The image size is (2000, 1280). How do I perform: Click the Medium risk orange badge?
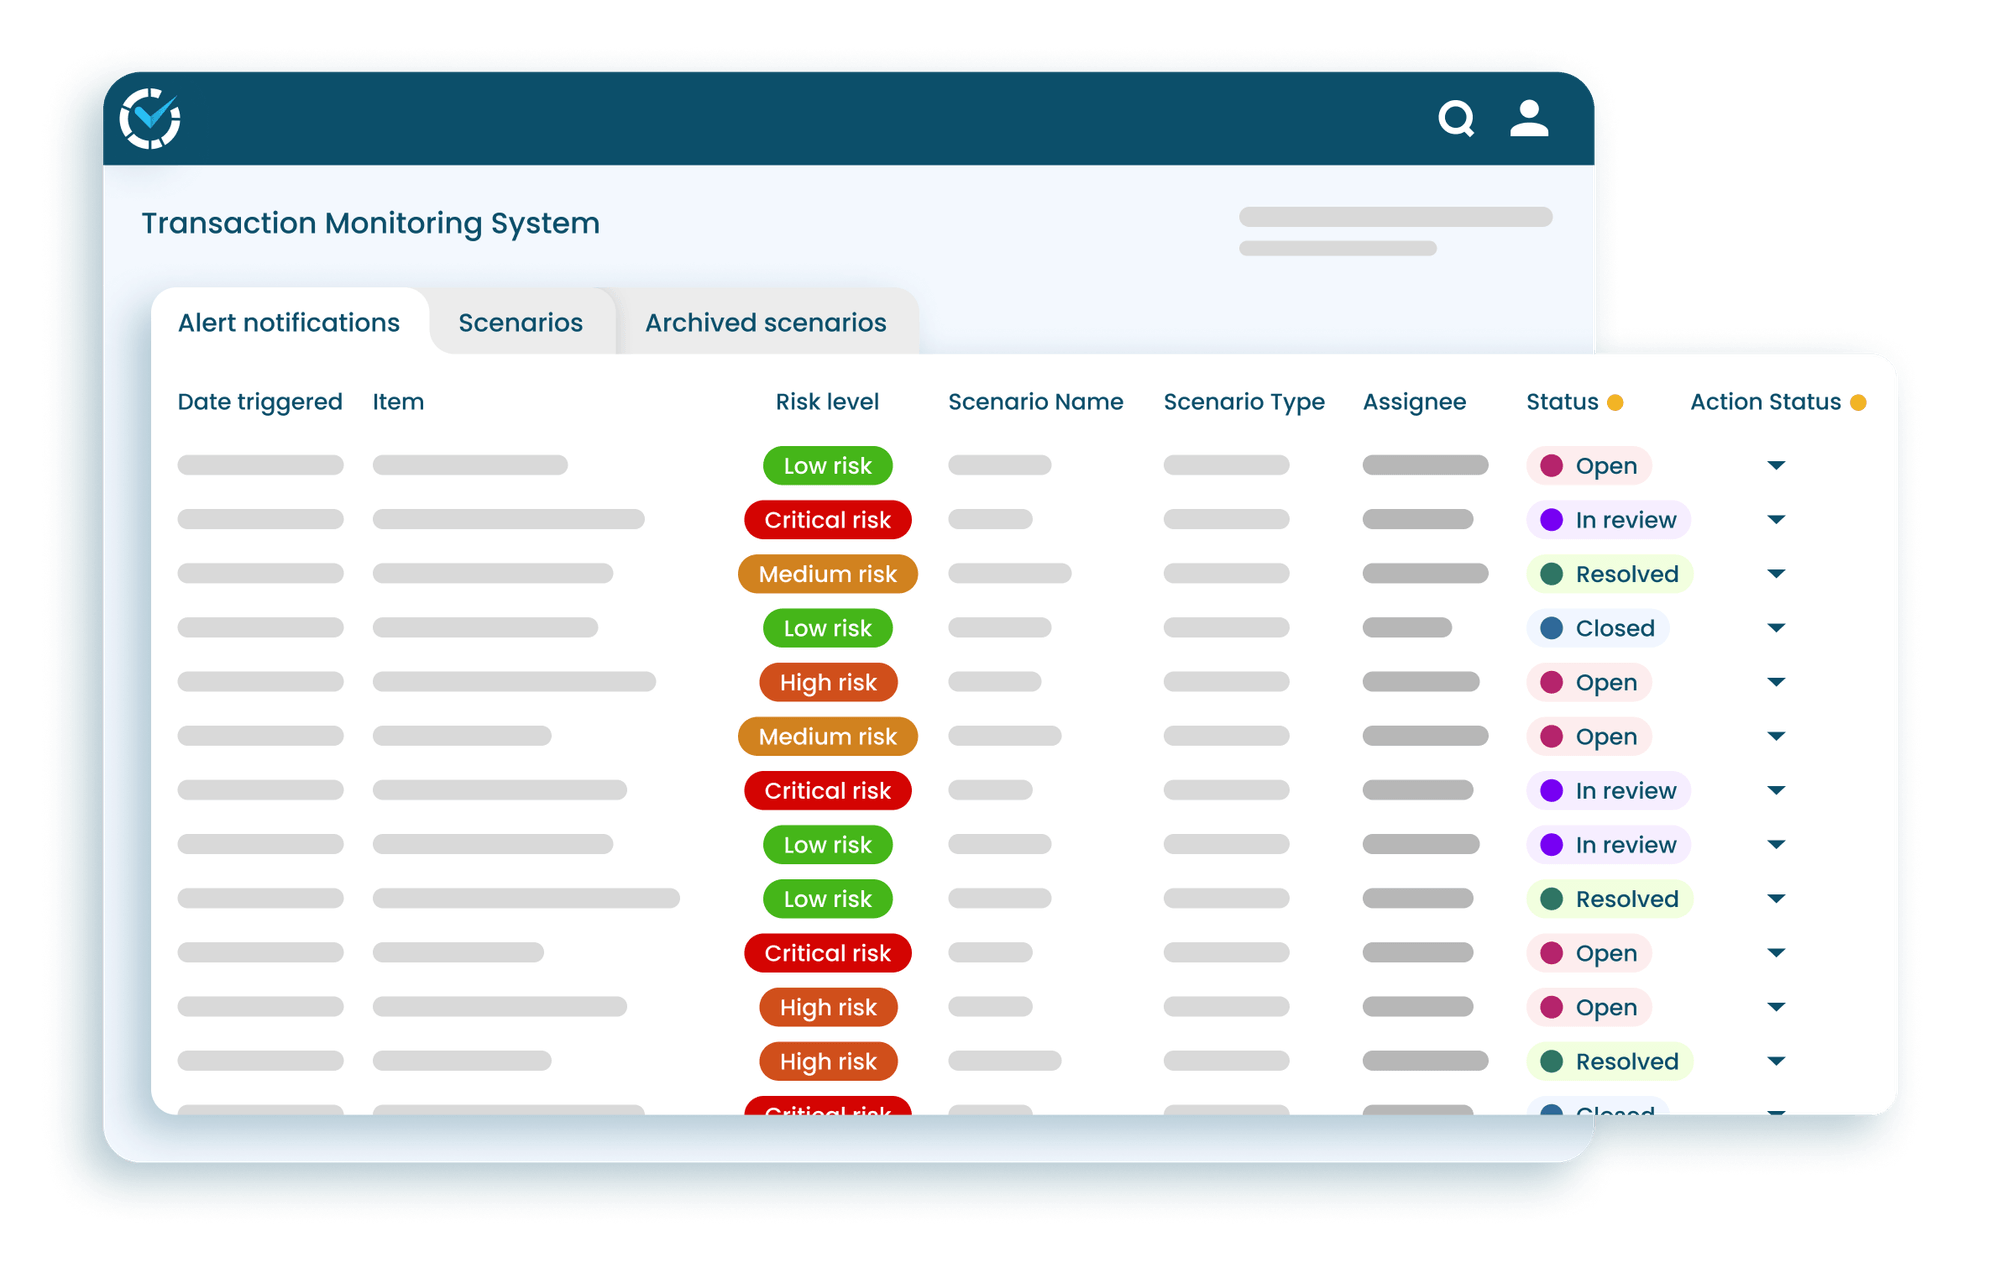point(827,573)
